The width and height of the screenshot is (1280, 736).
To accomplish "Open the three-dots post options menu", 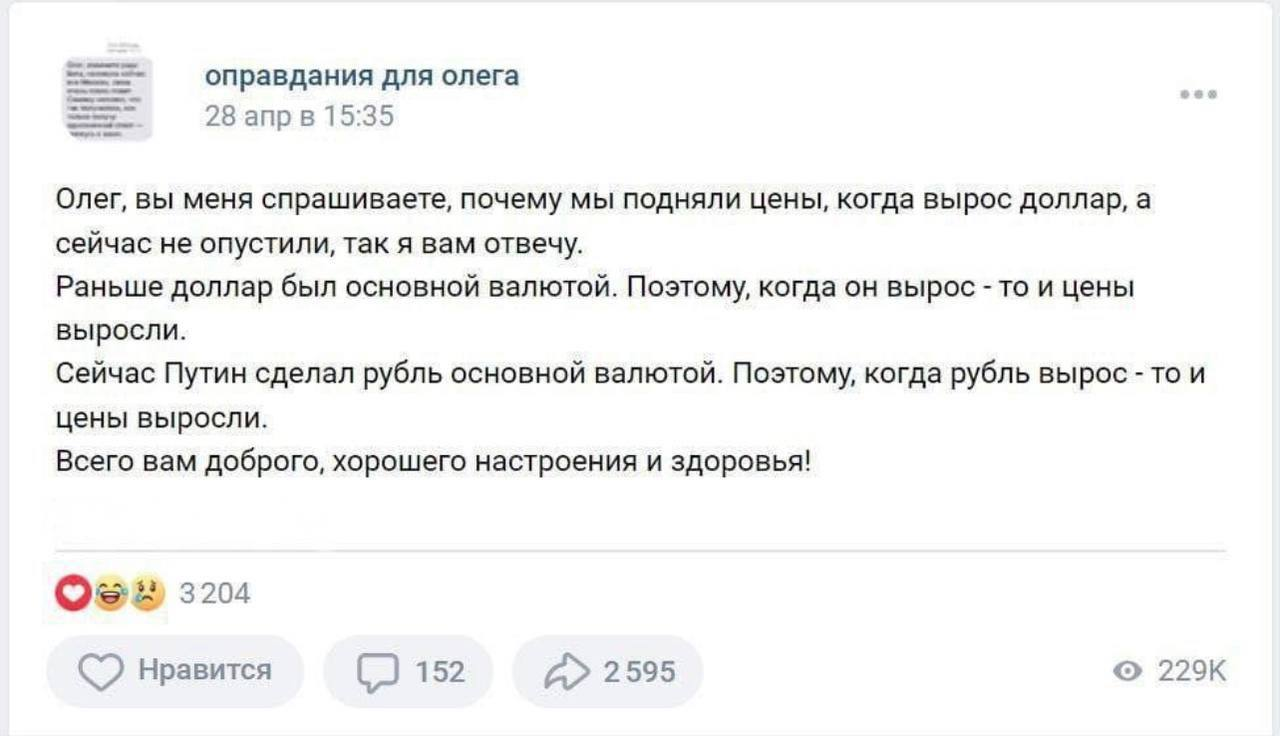I will click(x=1198, y=96).
